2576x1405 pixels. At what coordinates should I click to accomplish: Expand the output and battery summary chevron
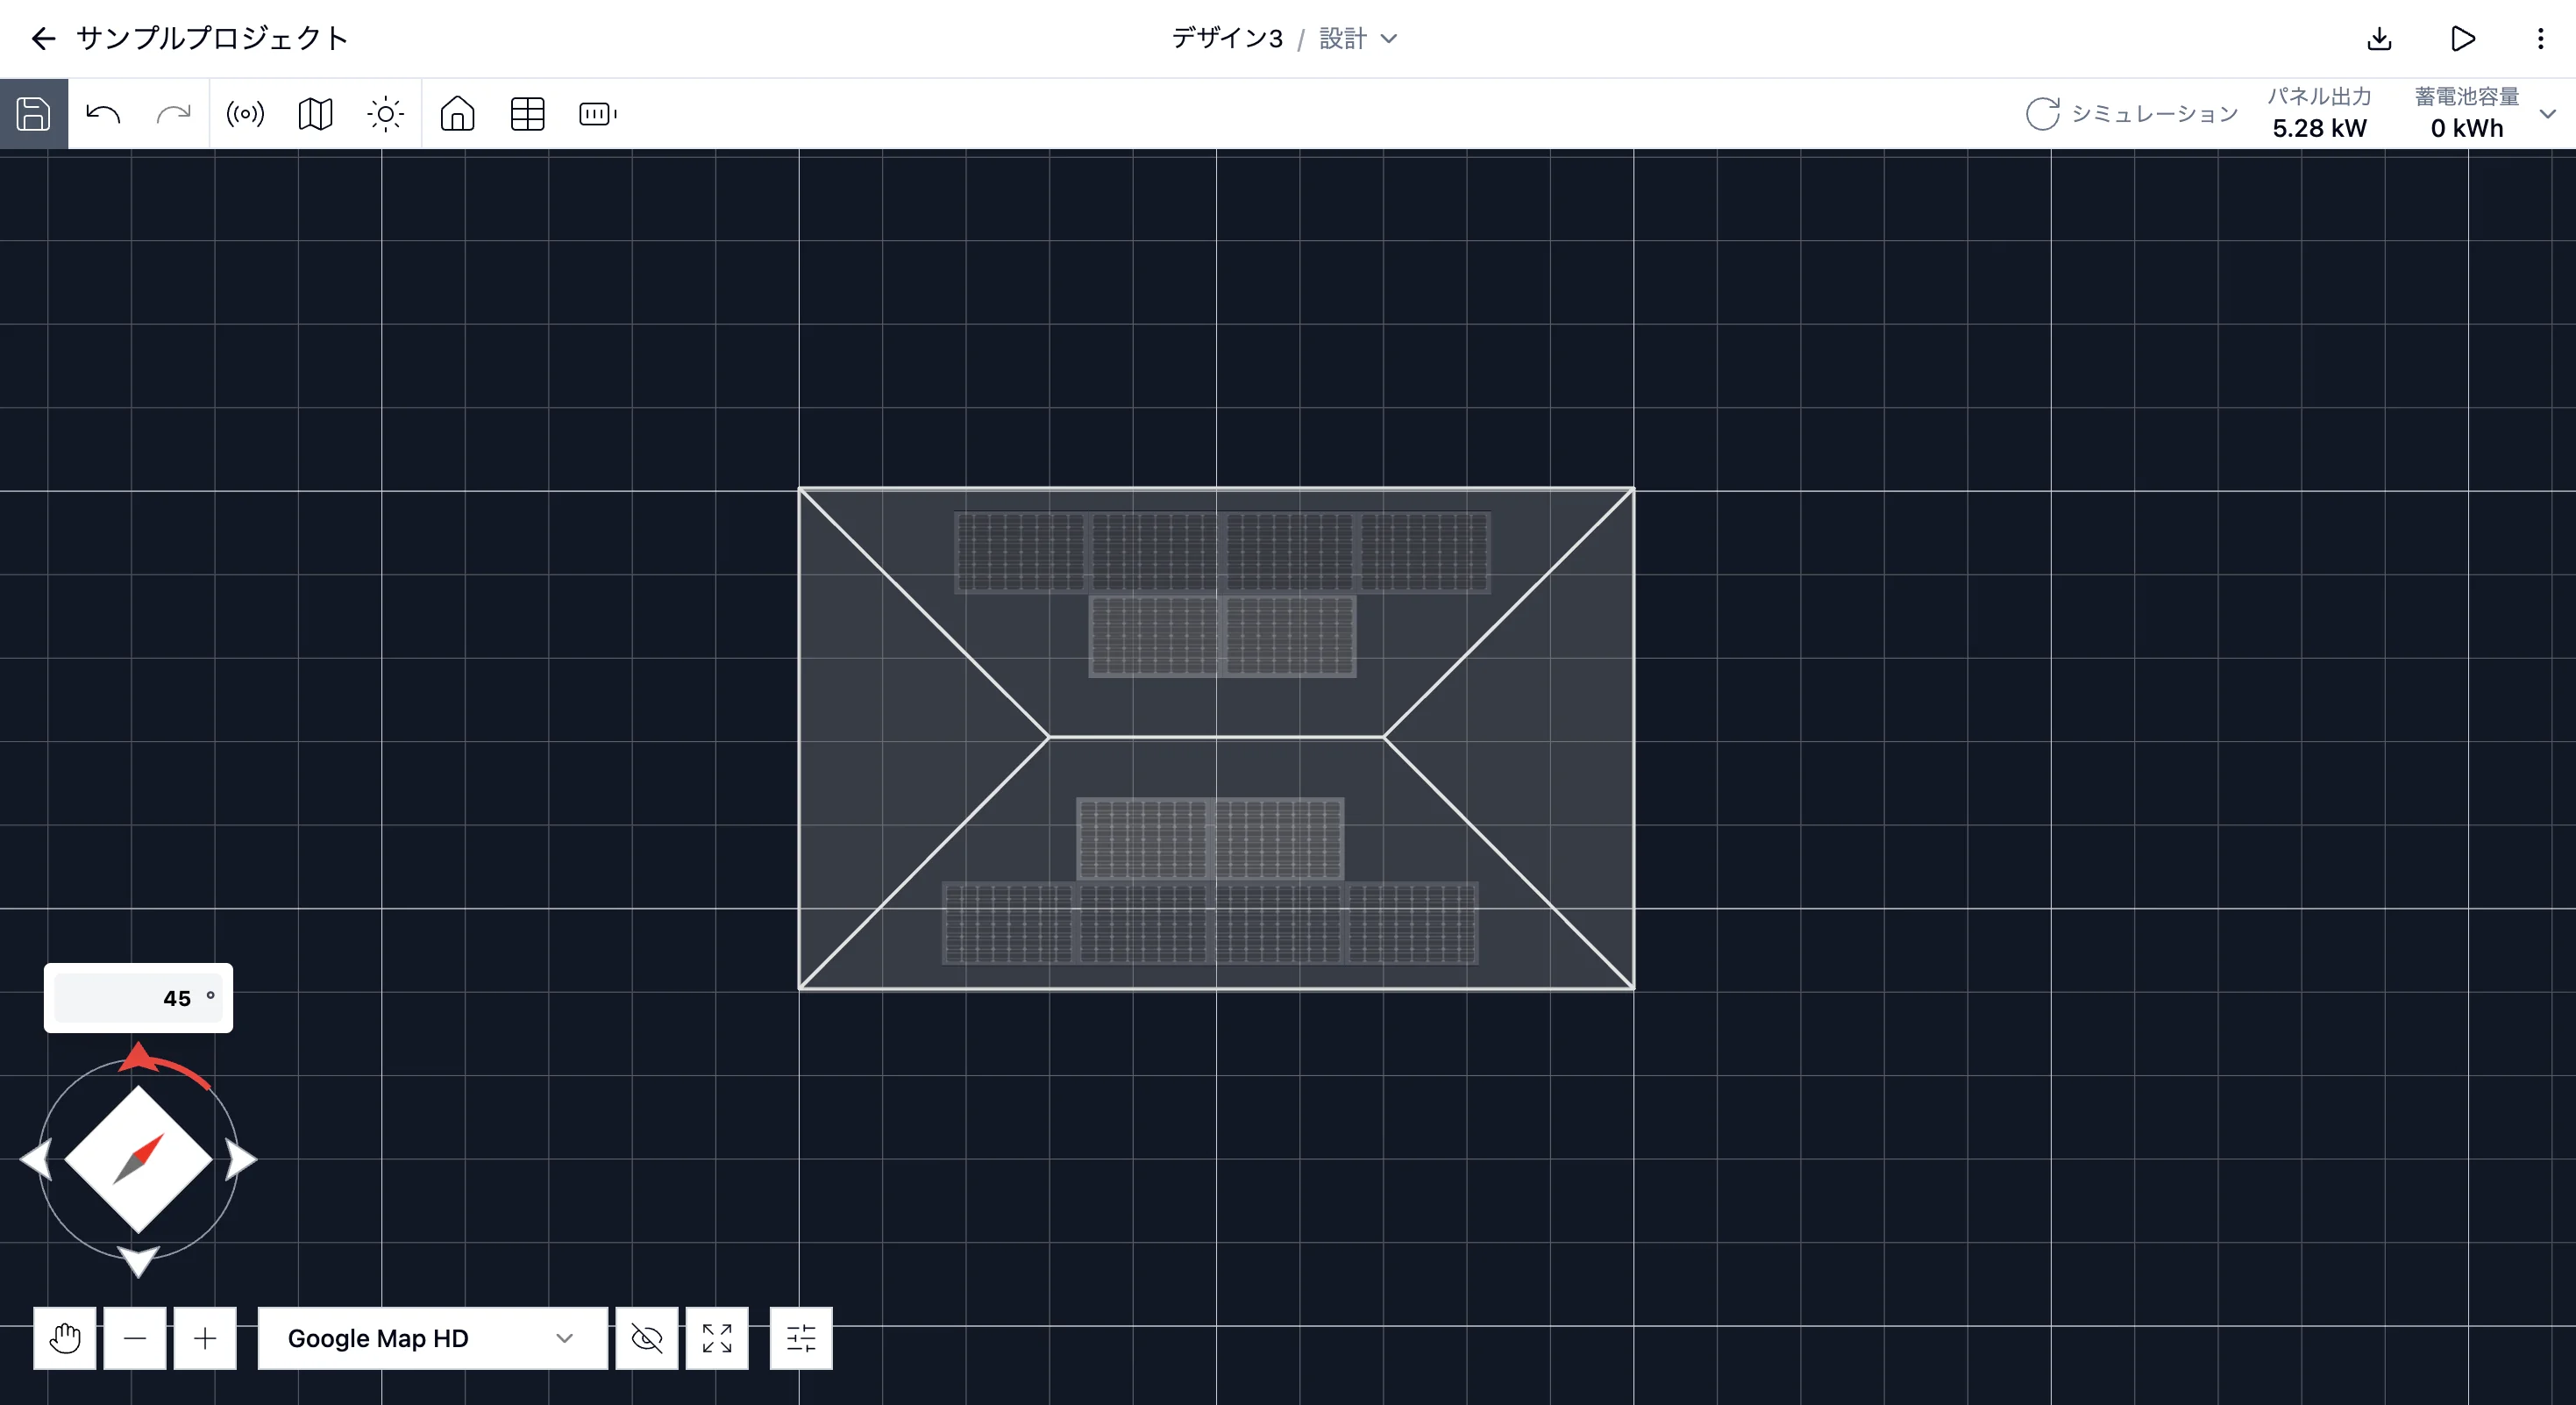point(2548,114)
